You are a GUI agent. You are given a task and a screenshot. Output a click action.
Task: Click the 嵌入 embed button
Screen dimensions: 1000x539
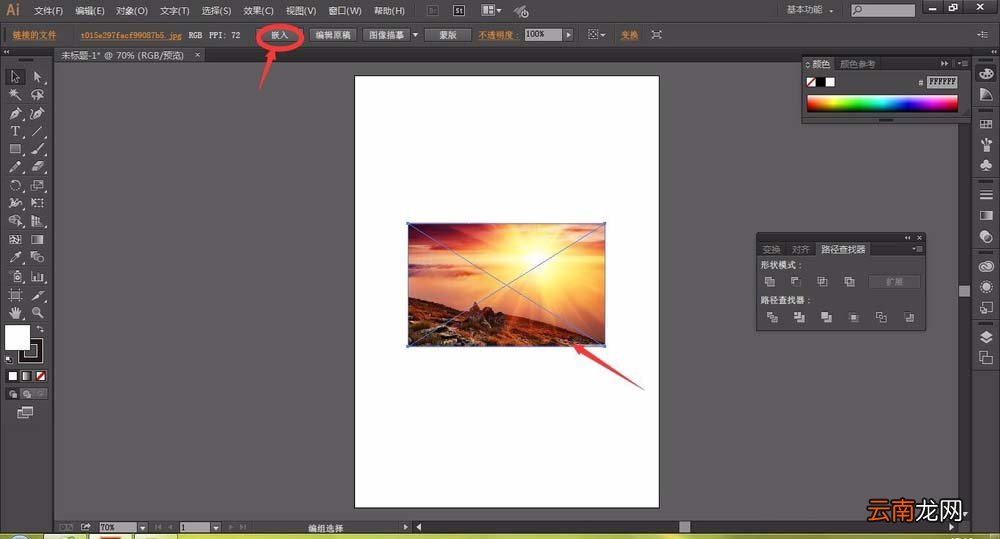pos(279,35)
